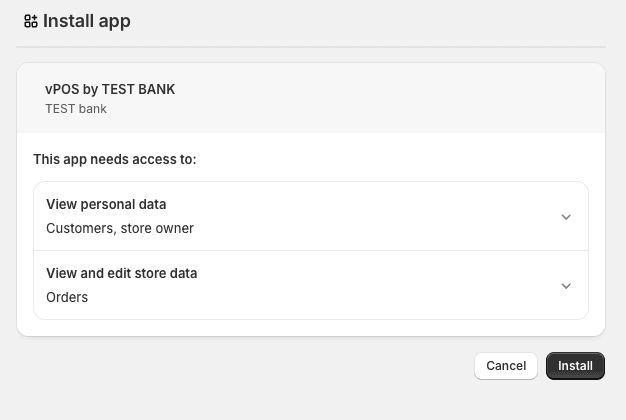Expand the View and edit store data chevron

pos(566,286)
